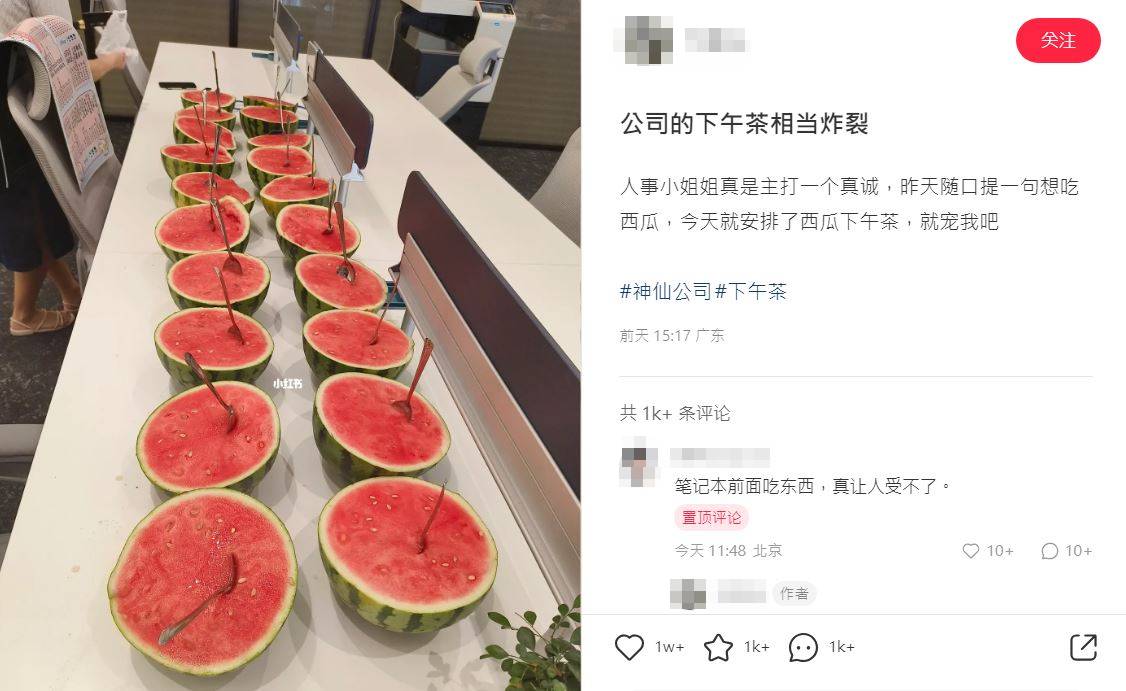Viewport: 1126px width, 691px height.
Task: Open comments via the speech bubble icon
Action: tap(803, 647)
